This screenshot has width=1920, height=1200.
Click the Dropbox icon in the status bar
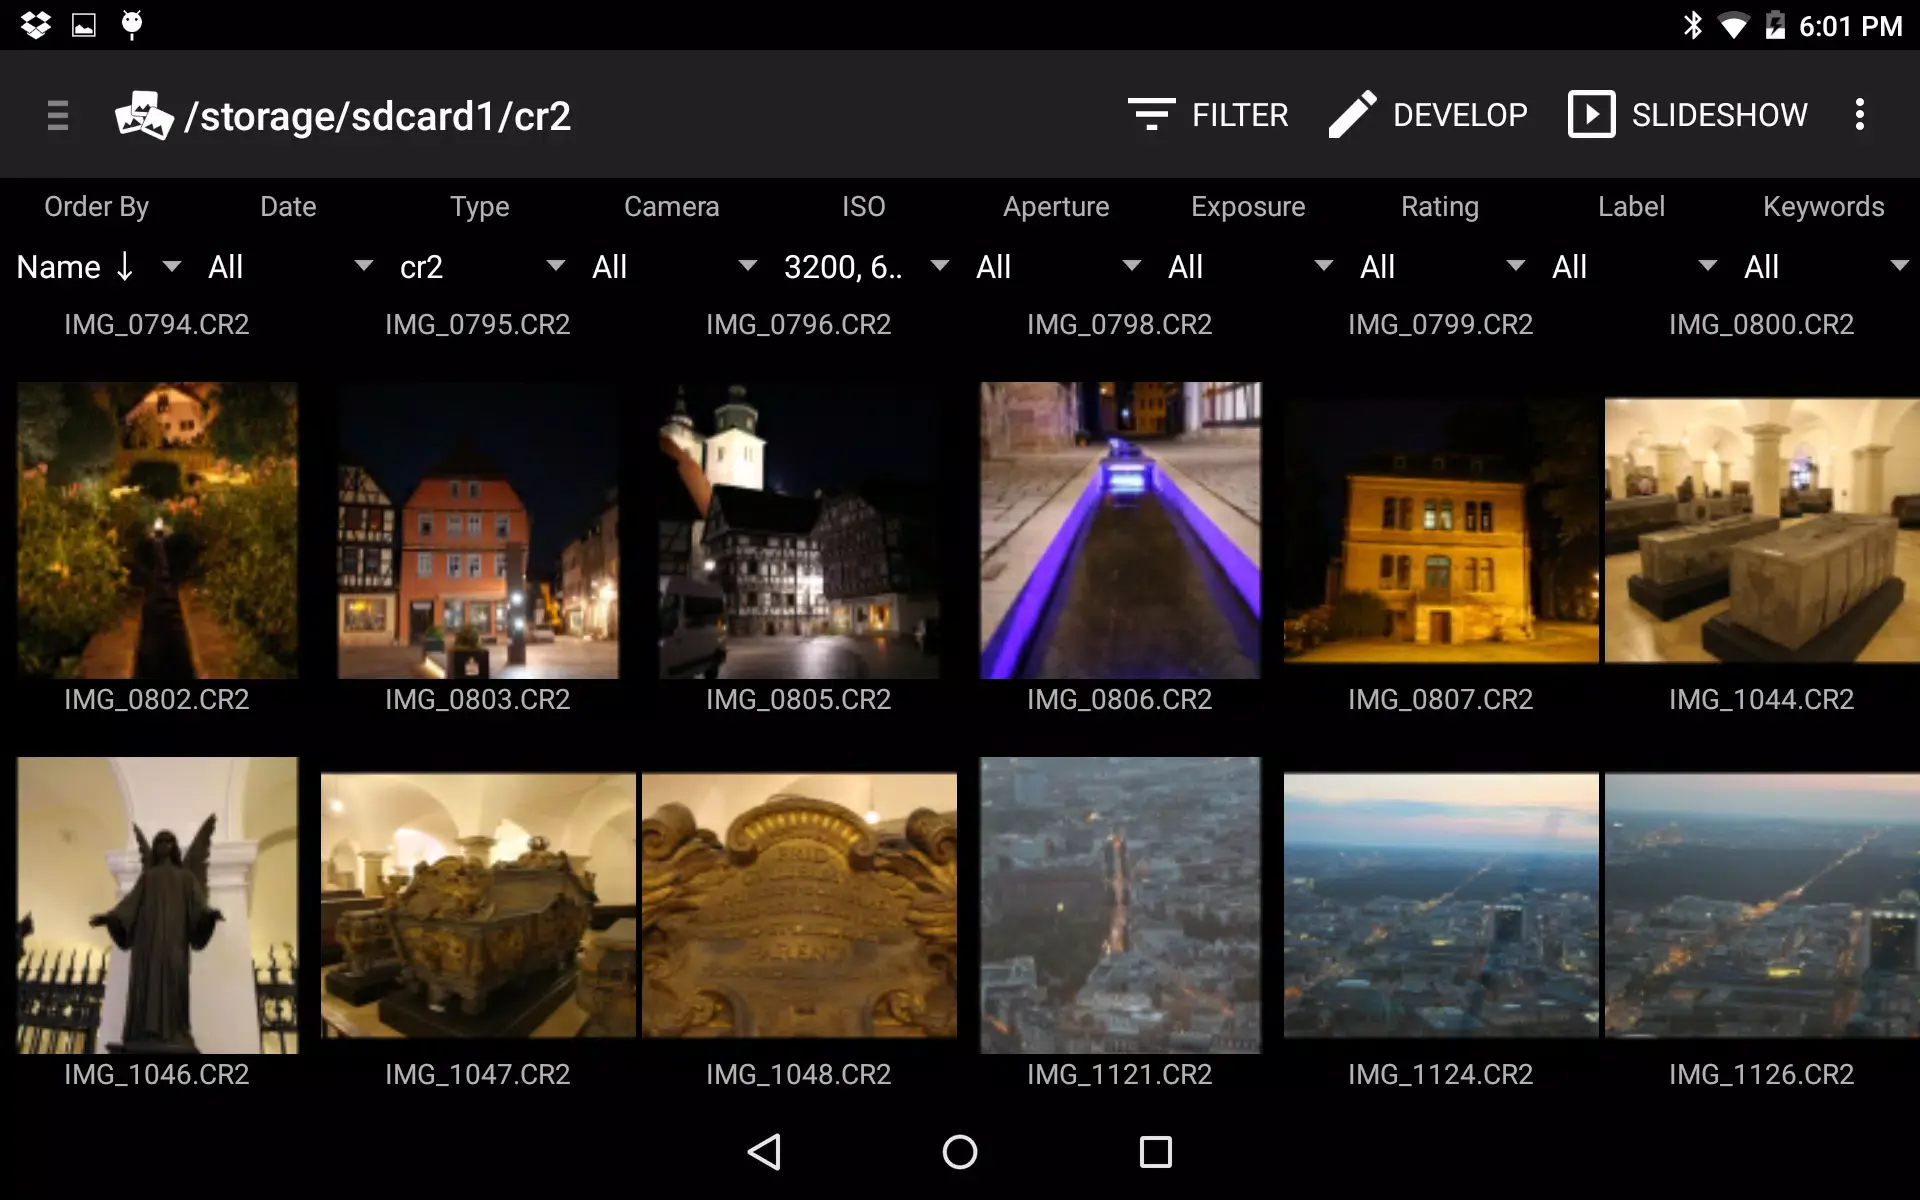pyautogui.click(x=36, y=24)
